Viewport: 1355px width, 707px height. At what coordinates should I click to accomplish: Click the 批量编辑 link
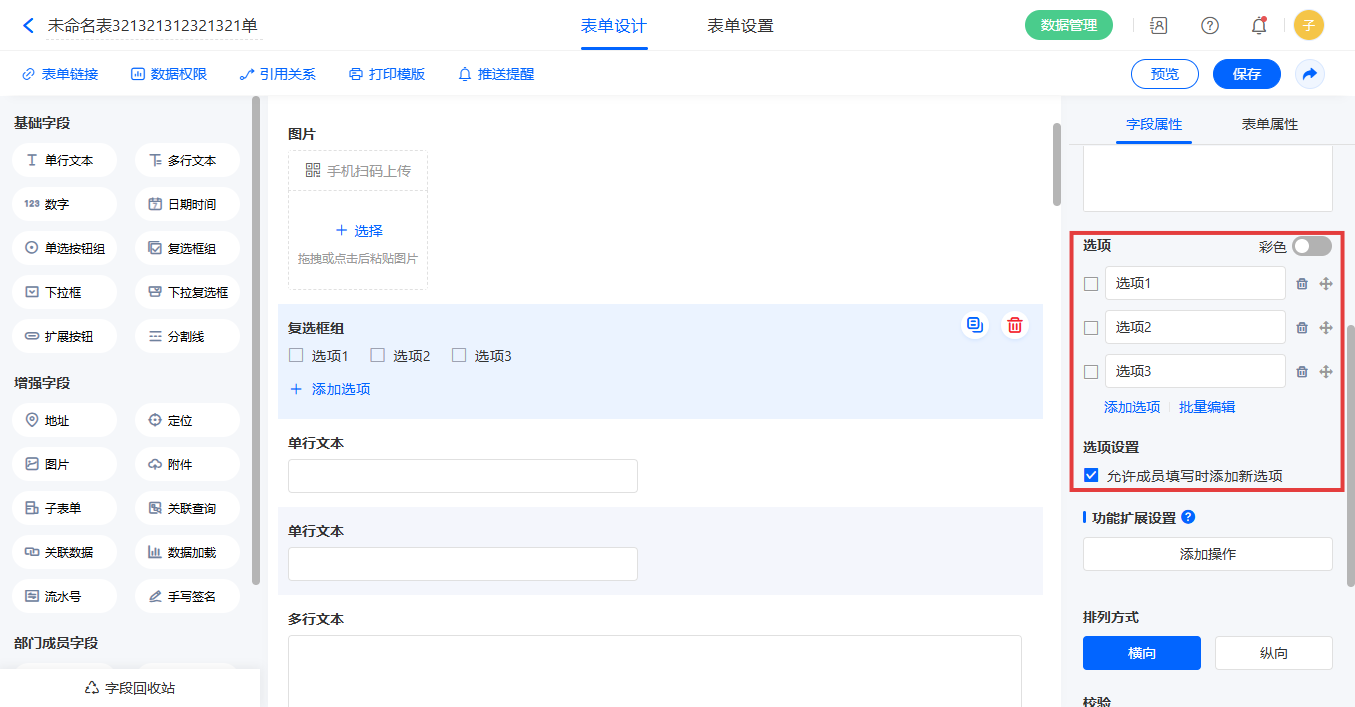click(1206, 407)
